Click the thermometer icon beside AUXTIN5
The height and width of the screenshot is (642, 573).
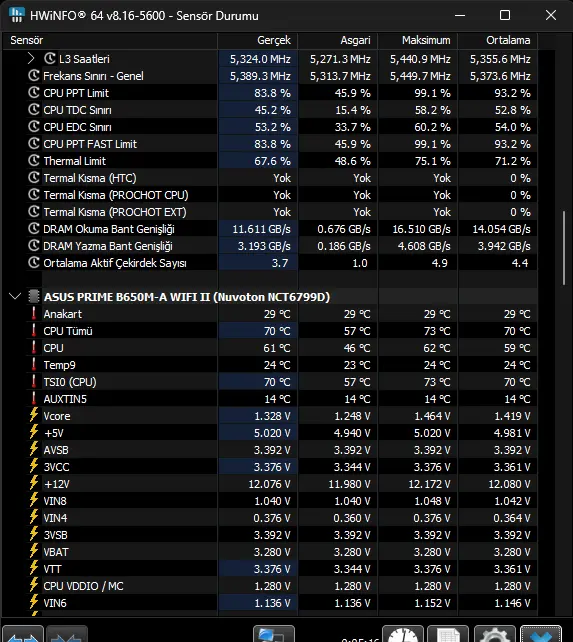(34, 398)
